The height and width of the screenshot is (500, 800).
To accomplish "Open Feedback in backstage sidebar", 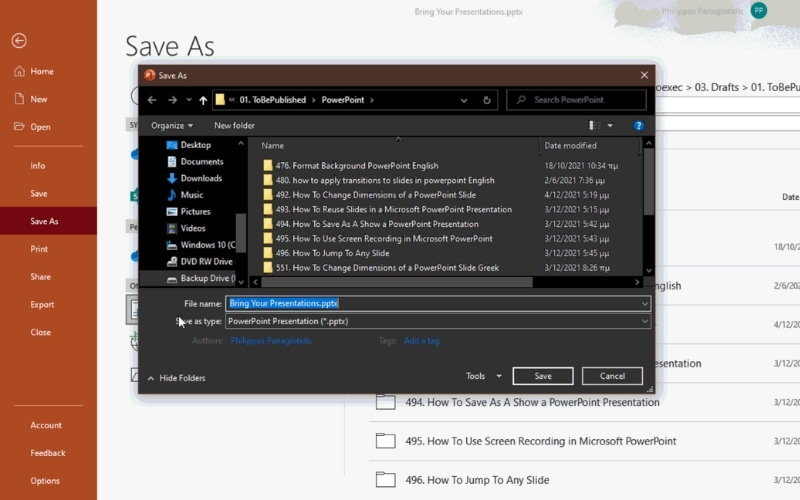I will click(x=47, y=453).
